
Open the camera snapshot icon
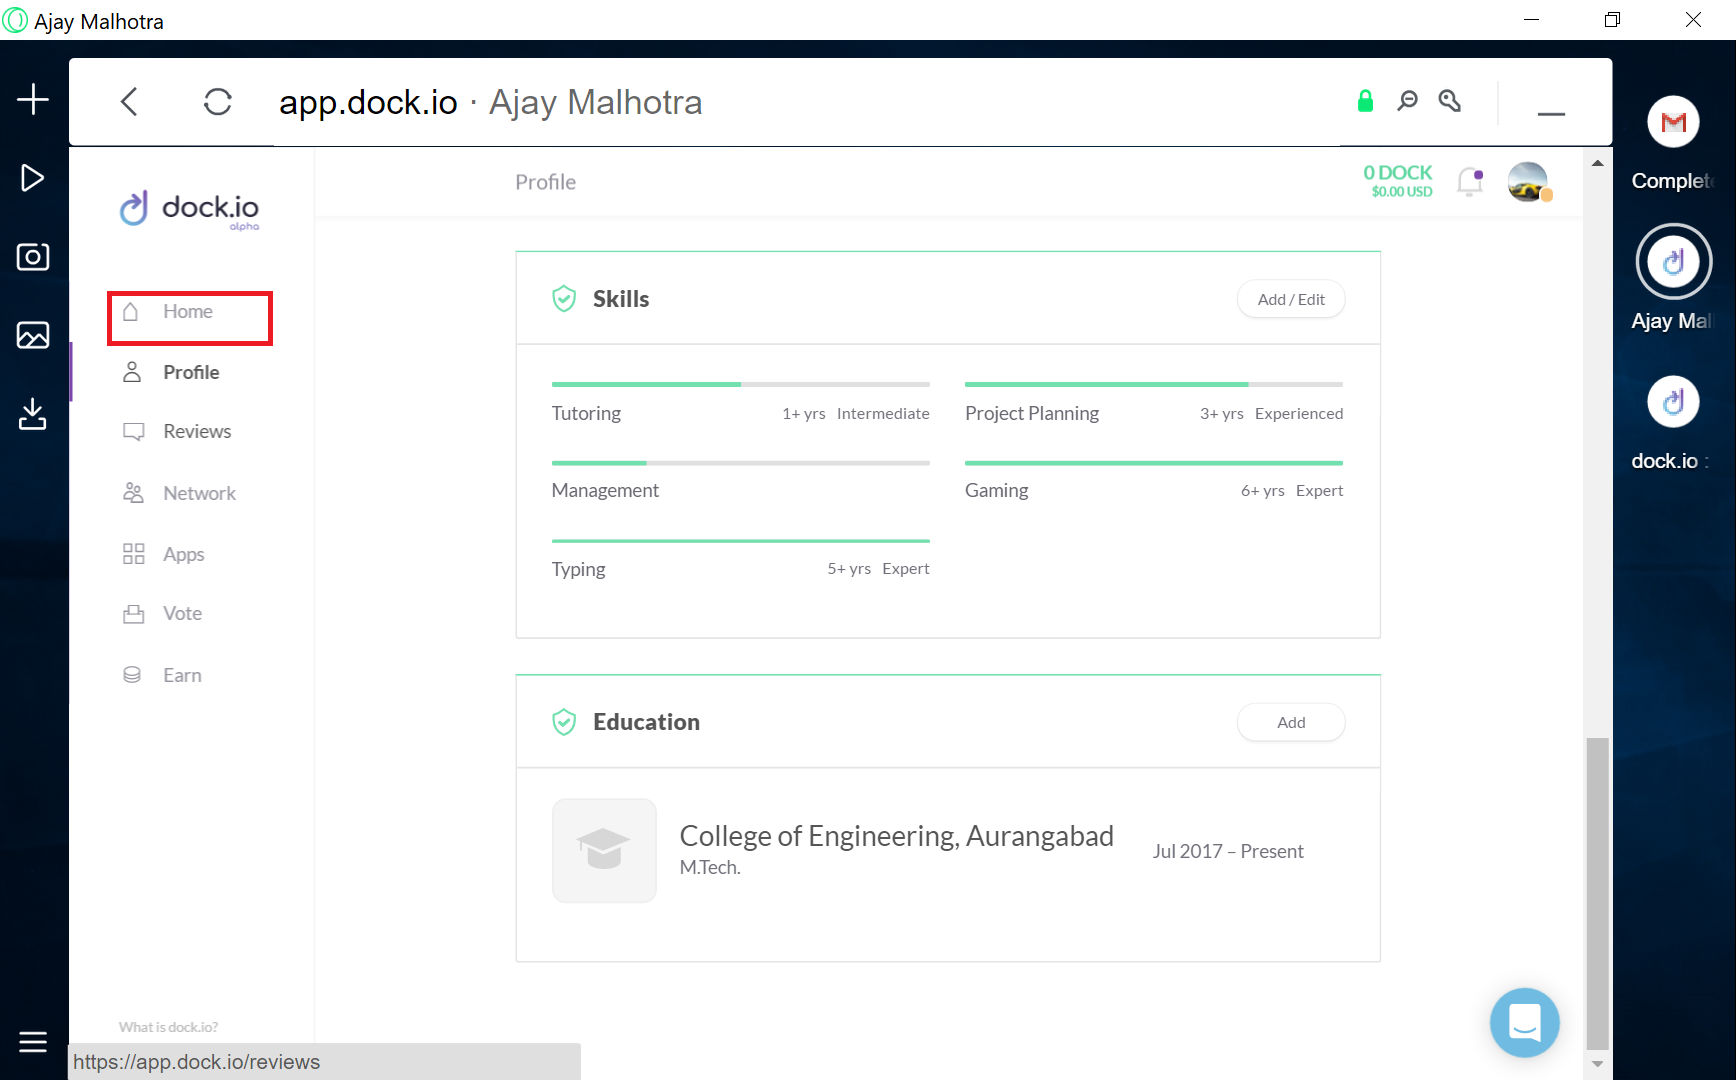33,257
